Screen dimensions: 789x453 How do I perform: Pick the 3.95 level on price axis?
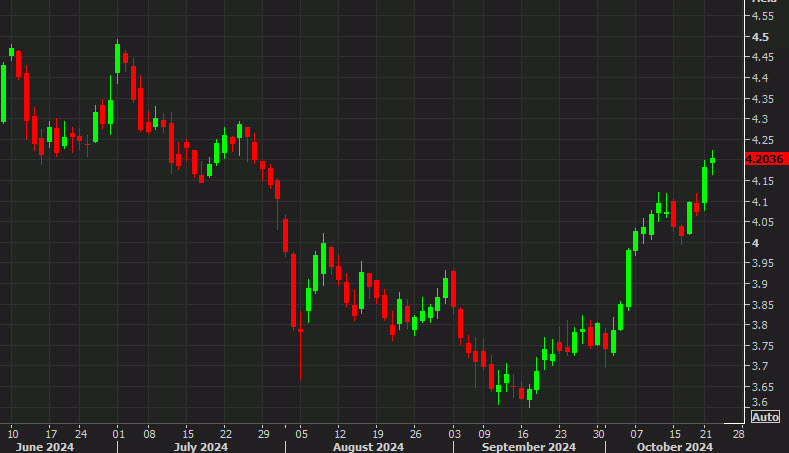tap(762, 263)
